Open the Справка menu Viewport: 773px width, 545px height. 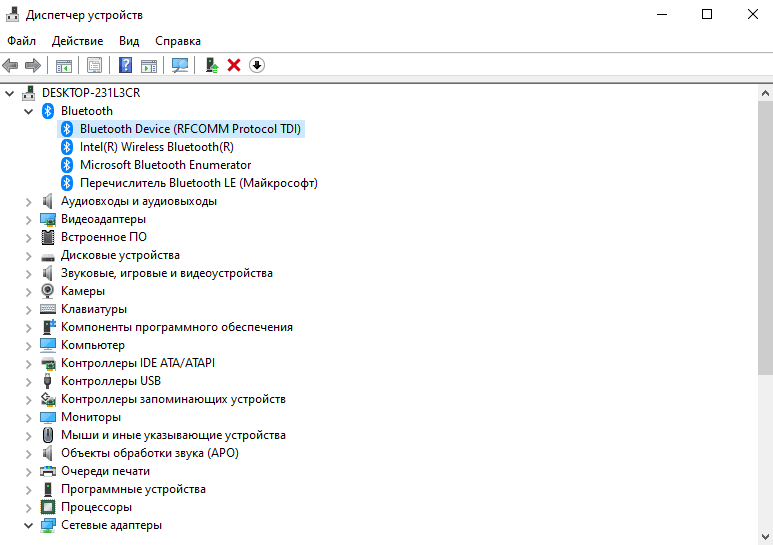click(x=177, y=41)
